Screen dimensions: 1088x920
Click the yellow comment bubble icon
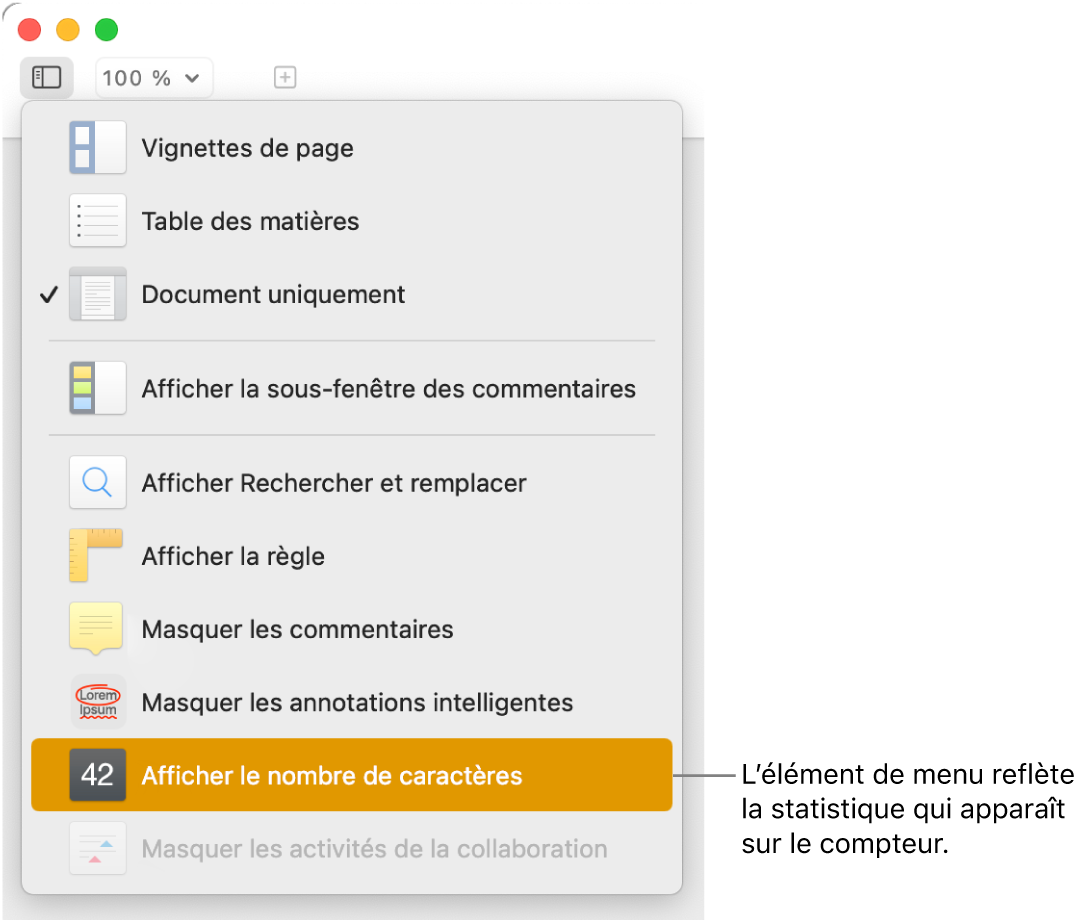[x=97, y=628]
